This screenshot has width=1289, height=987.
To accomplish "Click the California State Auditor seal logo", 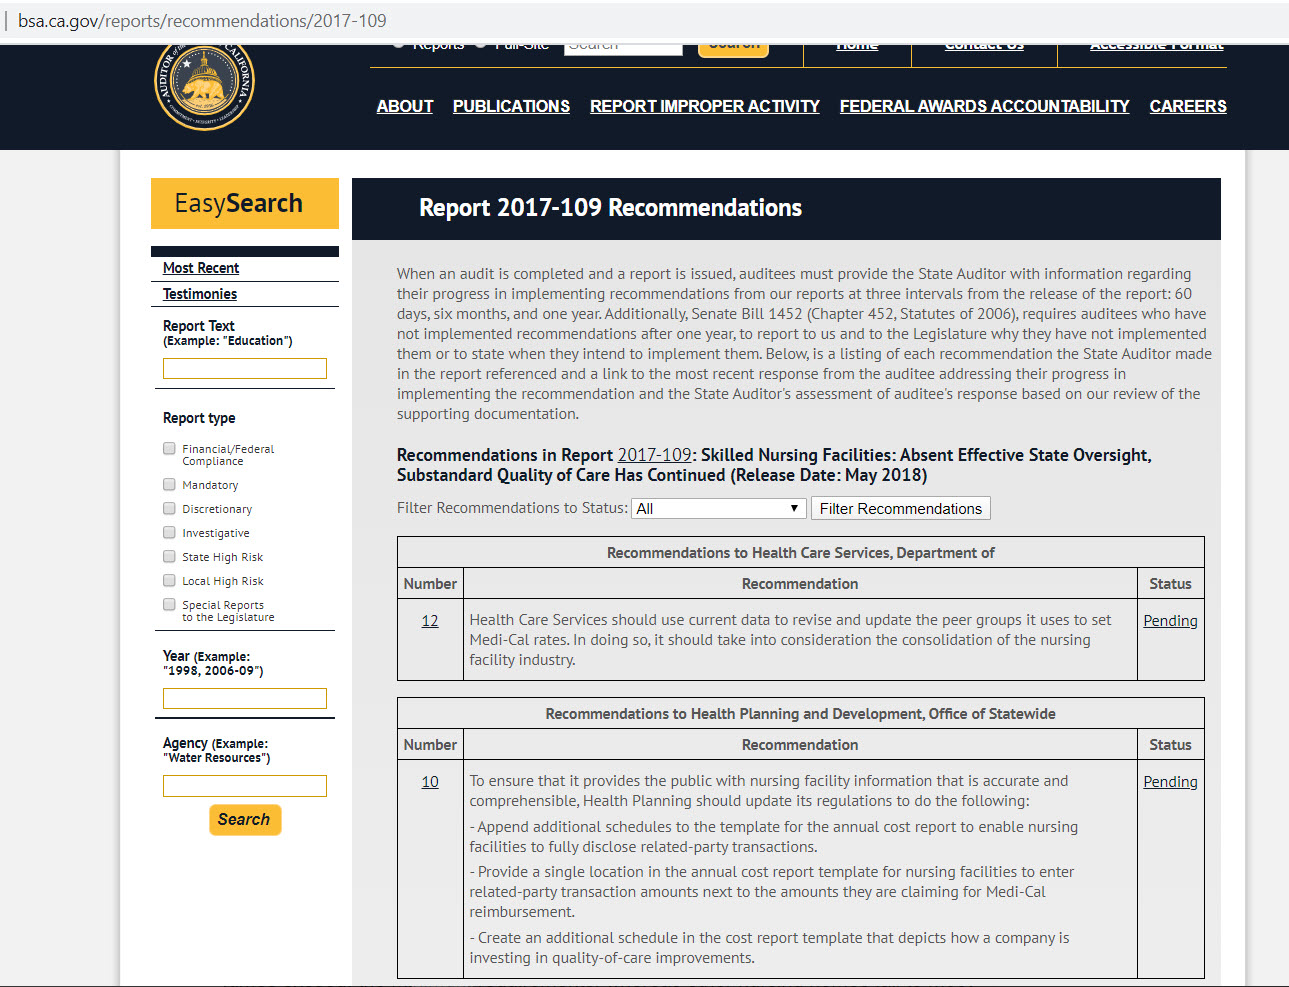I will coord(204,88).
